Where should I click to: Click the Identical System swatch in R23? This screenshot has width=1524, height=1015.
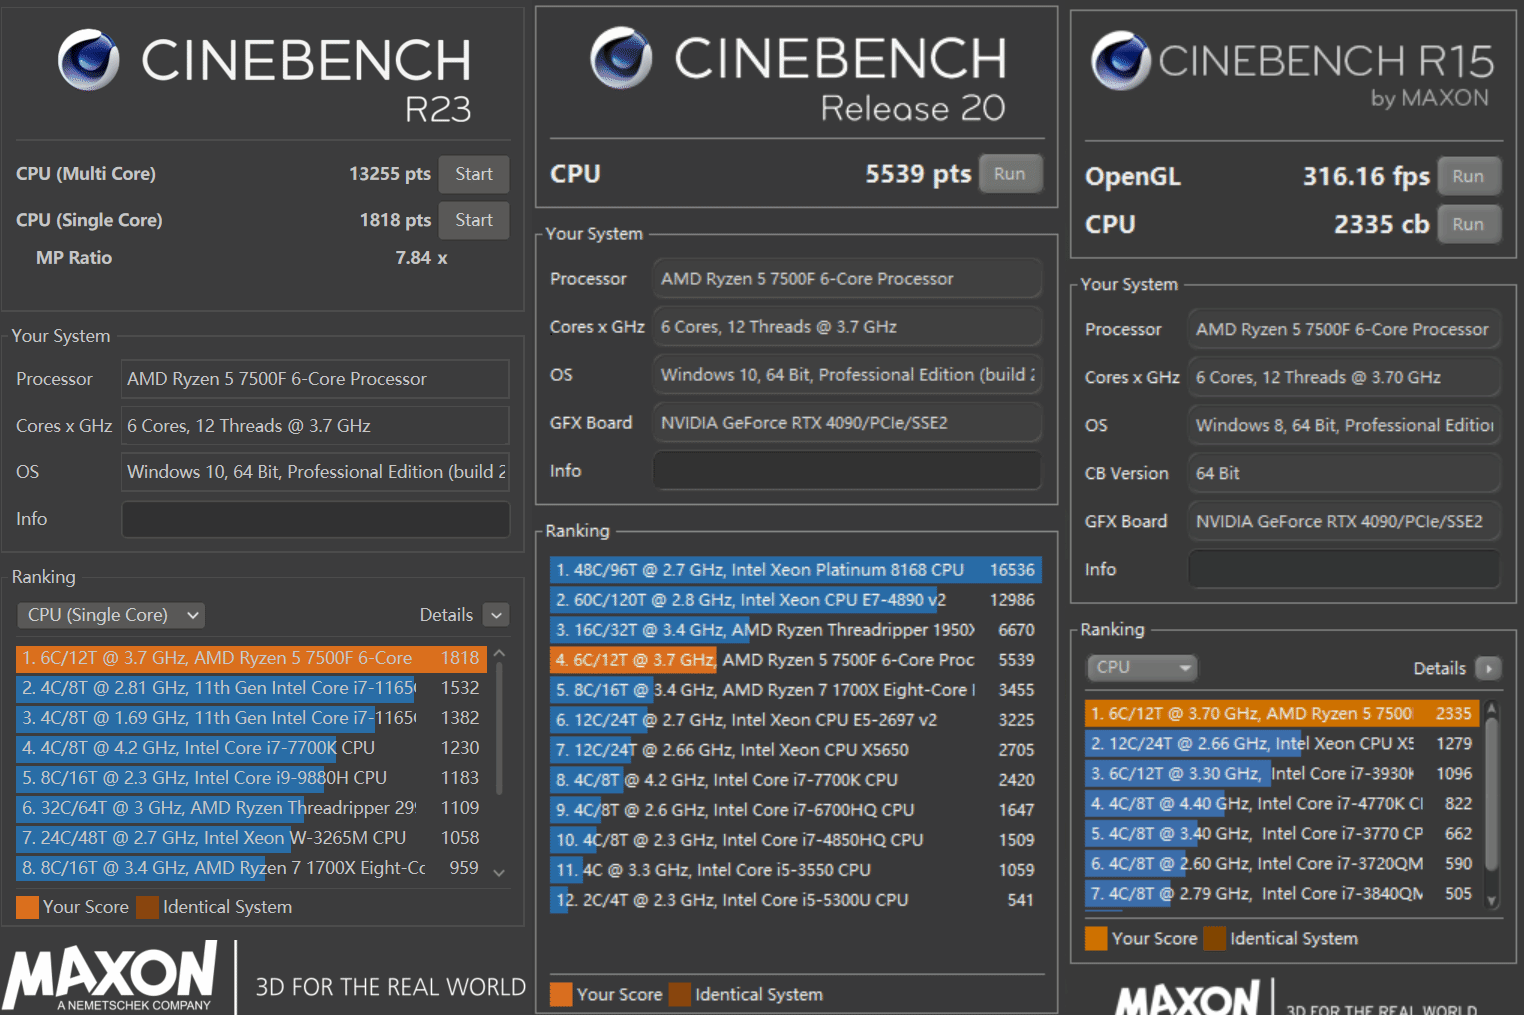tap(148, 907)
